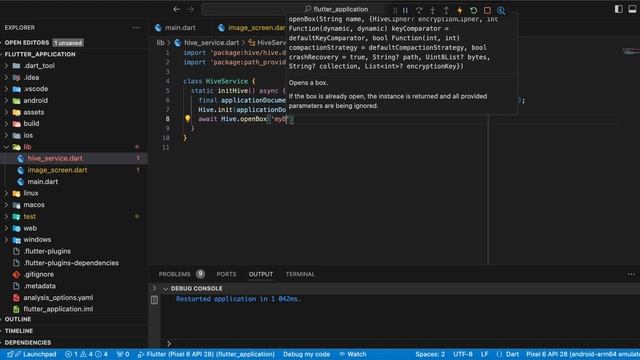Image resolution: width=640 pixels, height=360 pixels.
Task: Click the errors and warnings status indicator
Action: click(86, 354)
